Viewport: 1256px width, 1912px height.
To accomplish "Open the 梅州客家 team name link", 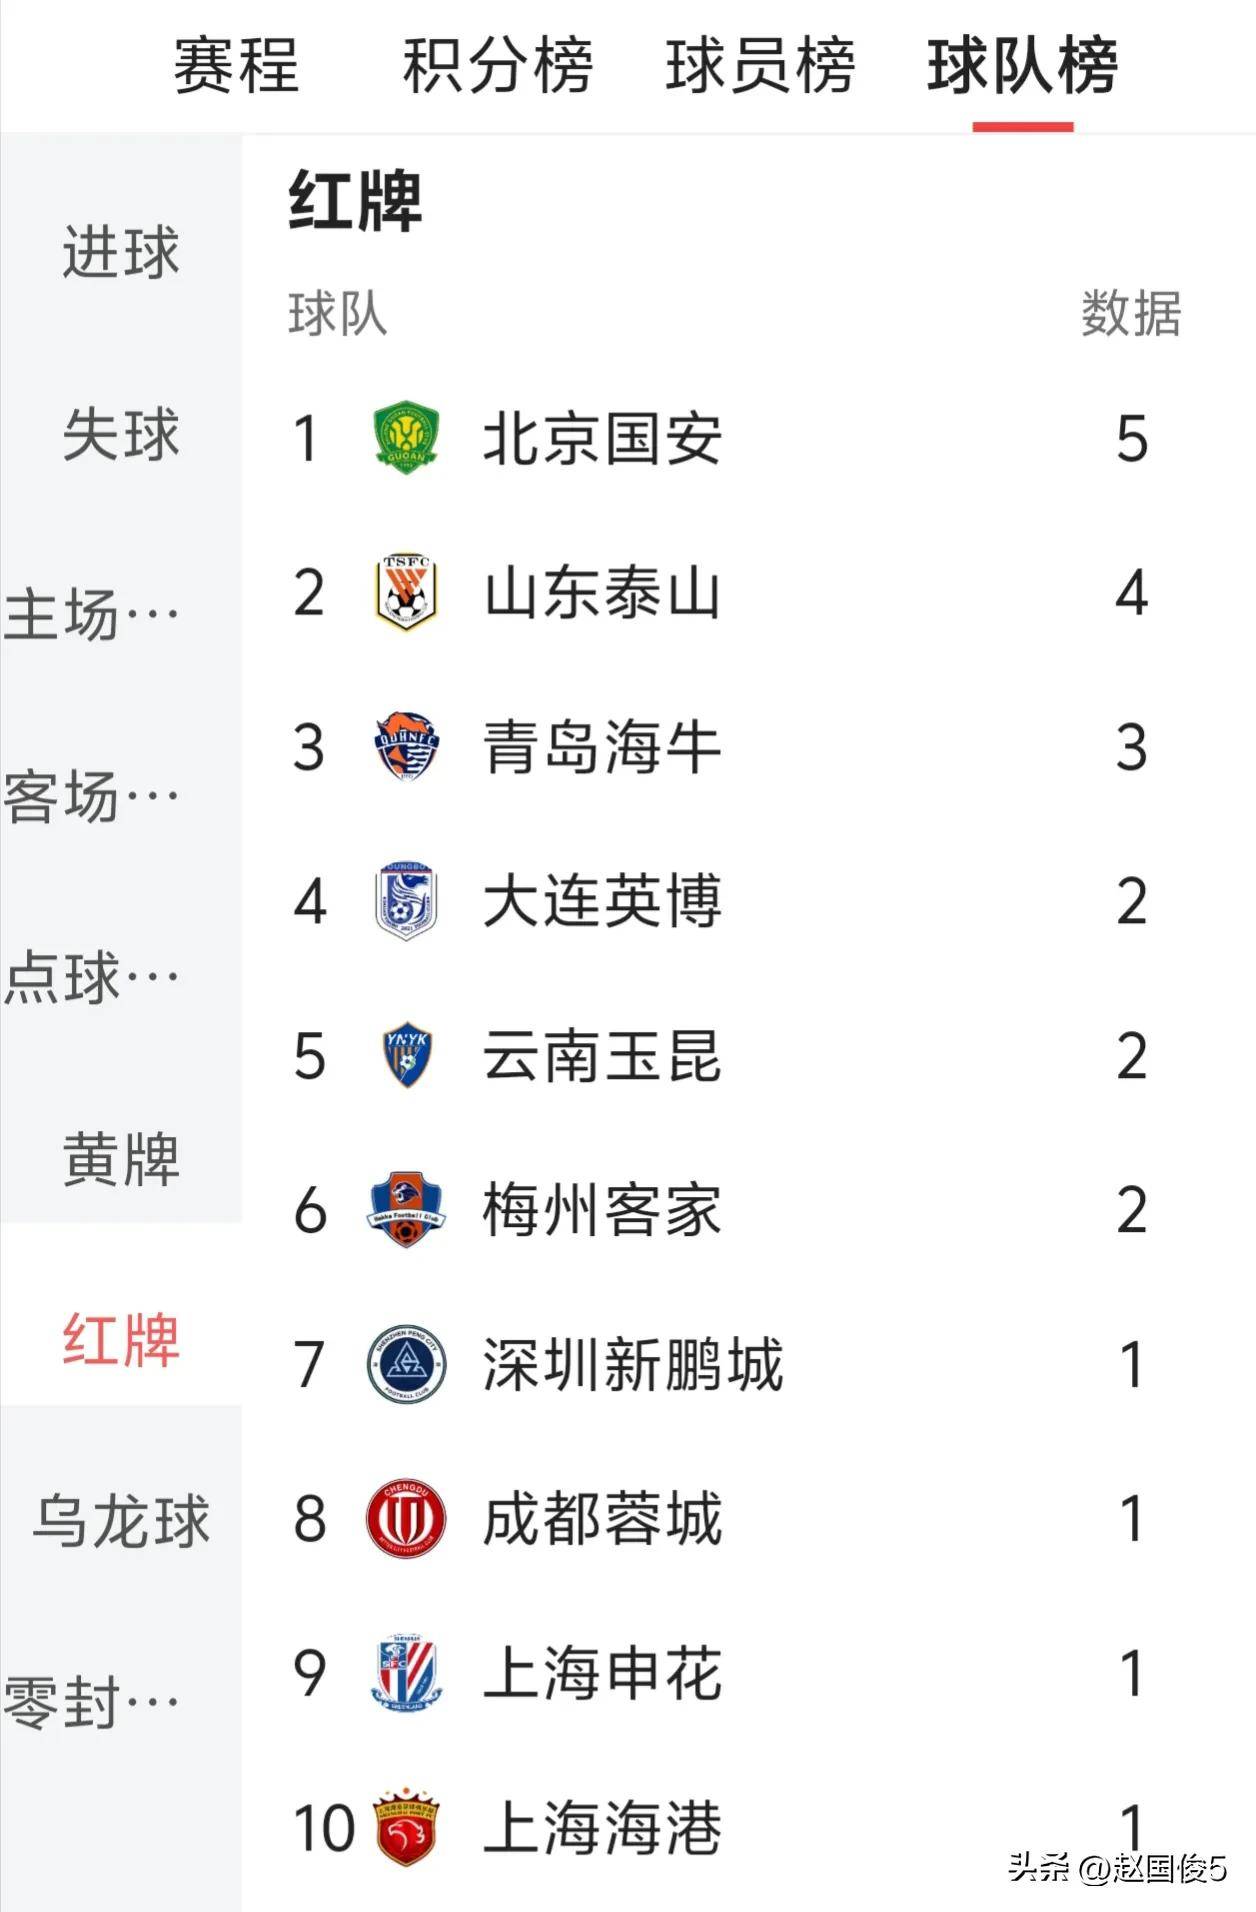I will click(602, 1209).
